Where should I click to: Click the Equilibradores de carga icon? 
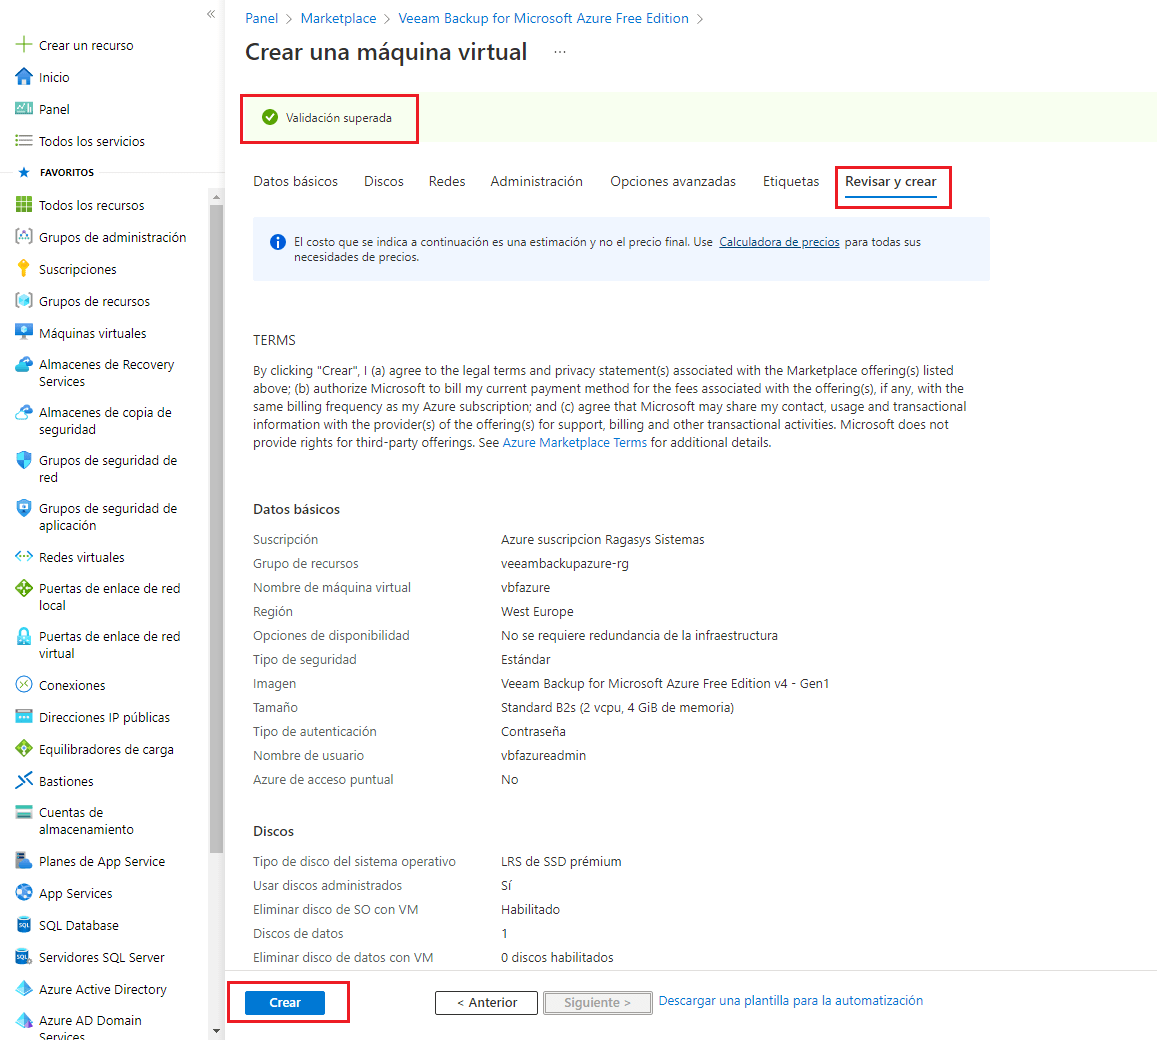pos(24,748)
